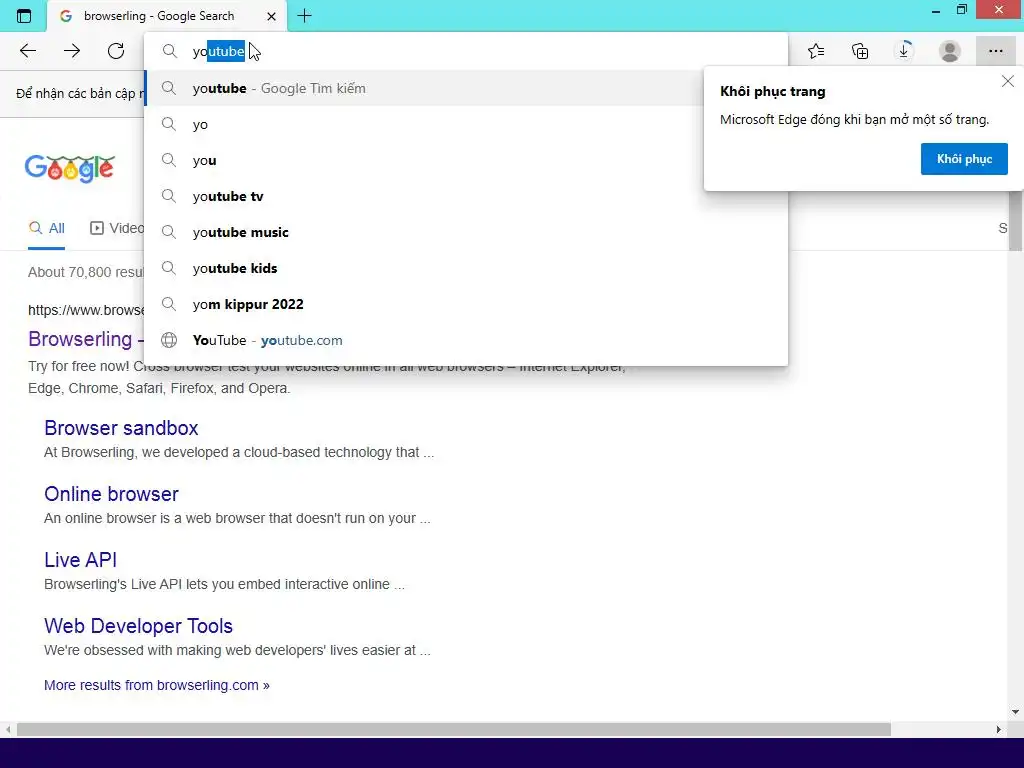Viewport: 1024px width, 768px height.
Task: Click the horizontal scrollbar left arrow
Action: coord(8,729)
